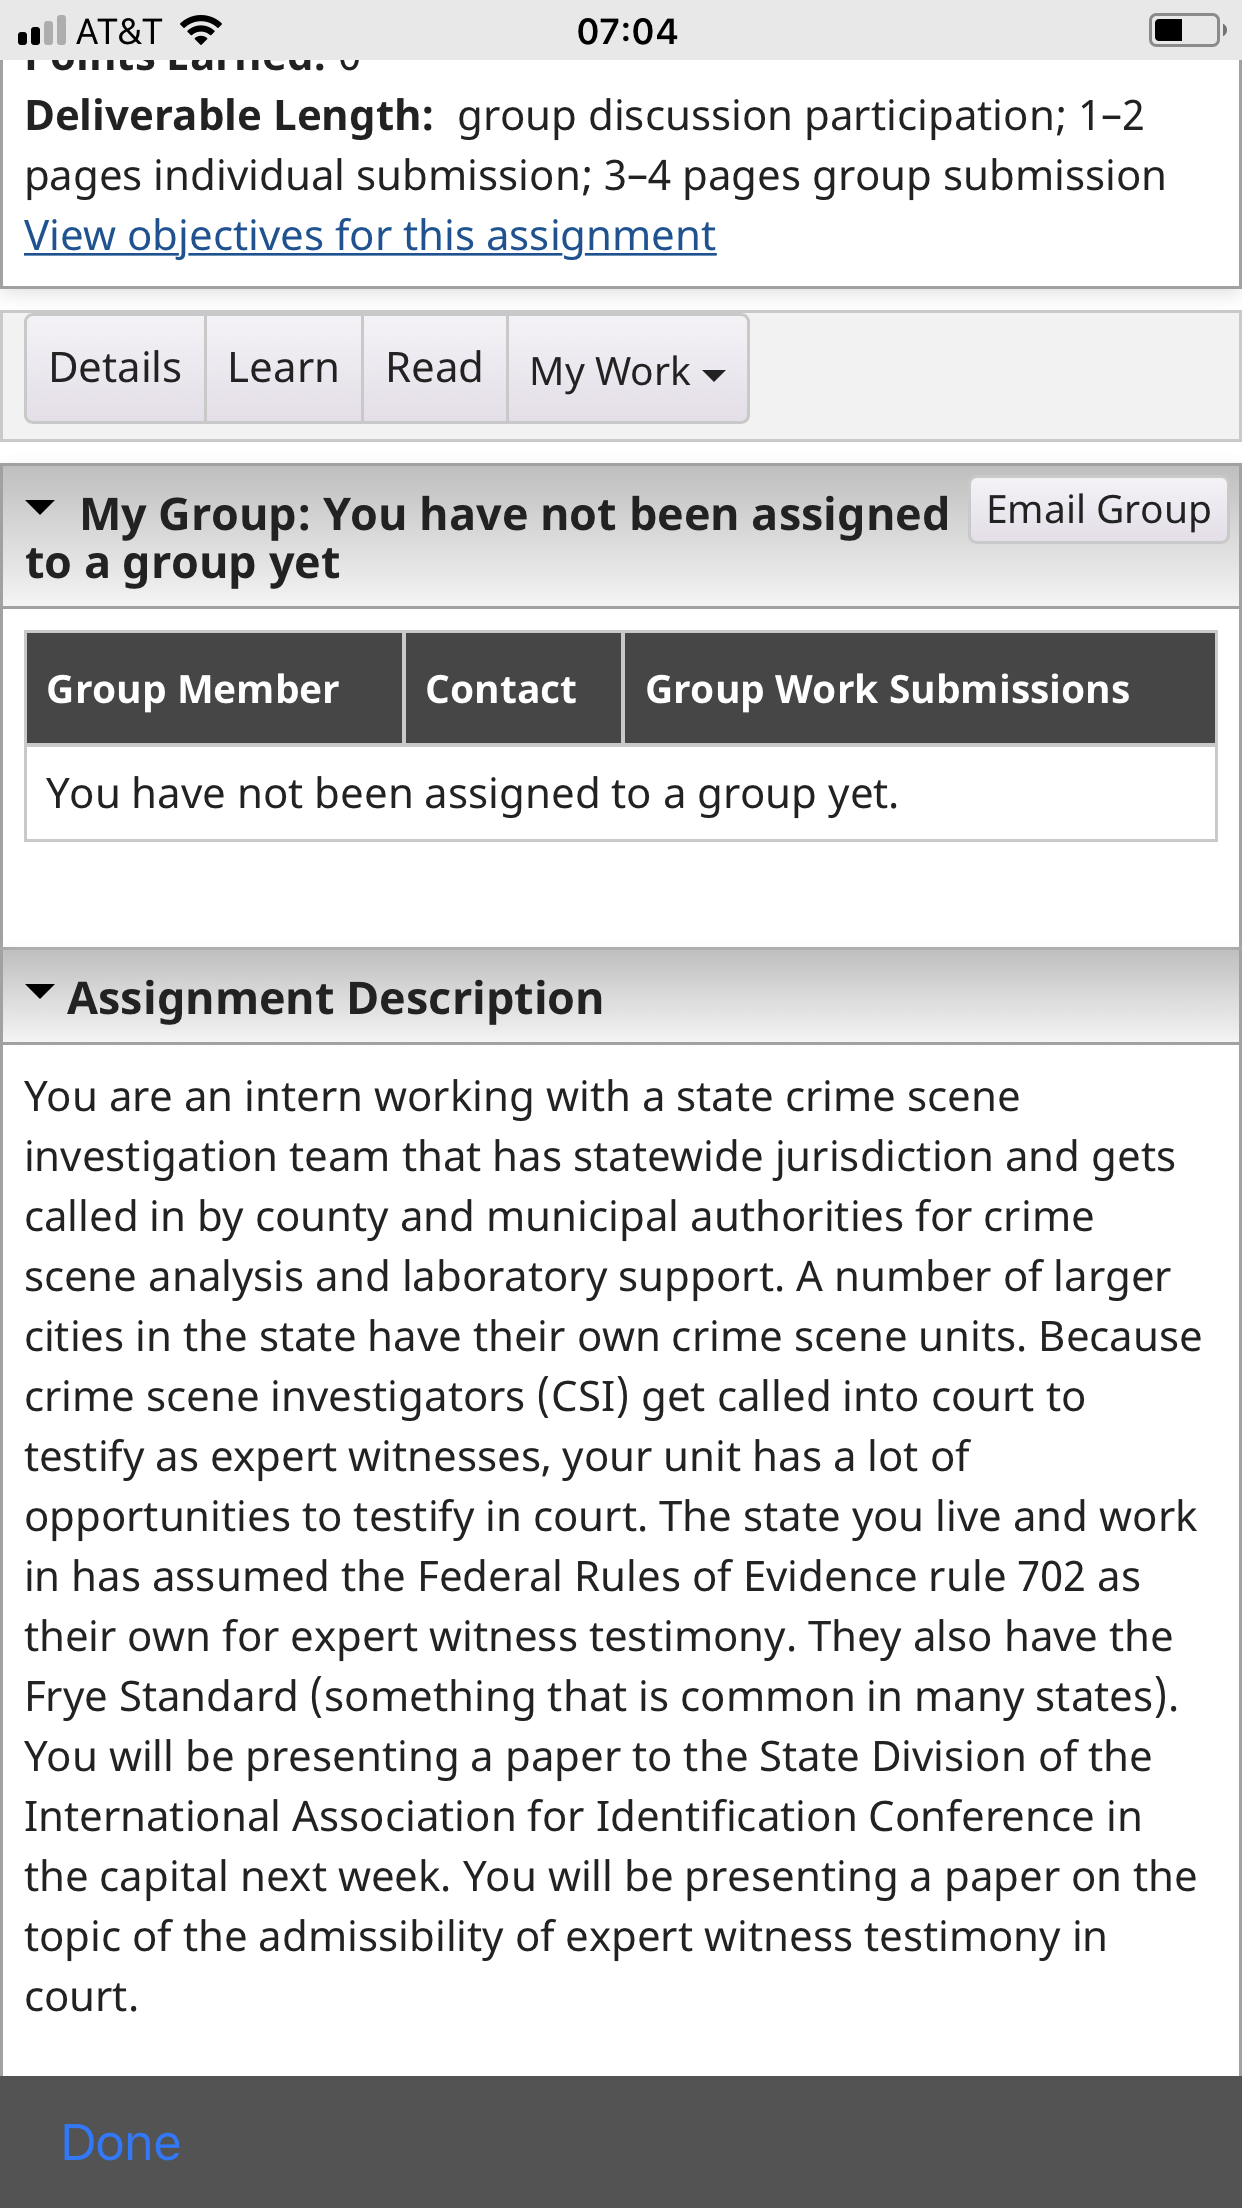1242x2208 pixels.
Task: Select the Group Member column header
Action: coord(214,689)
